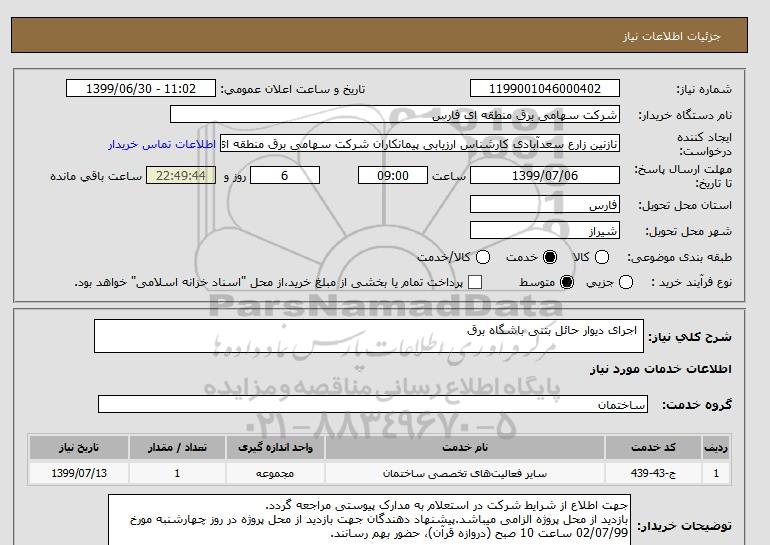
Task: Click the service code cell ج-43-439
Action: tap(653, 473)
